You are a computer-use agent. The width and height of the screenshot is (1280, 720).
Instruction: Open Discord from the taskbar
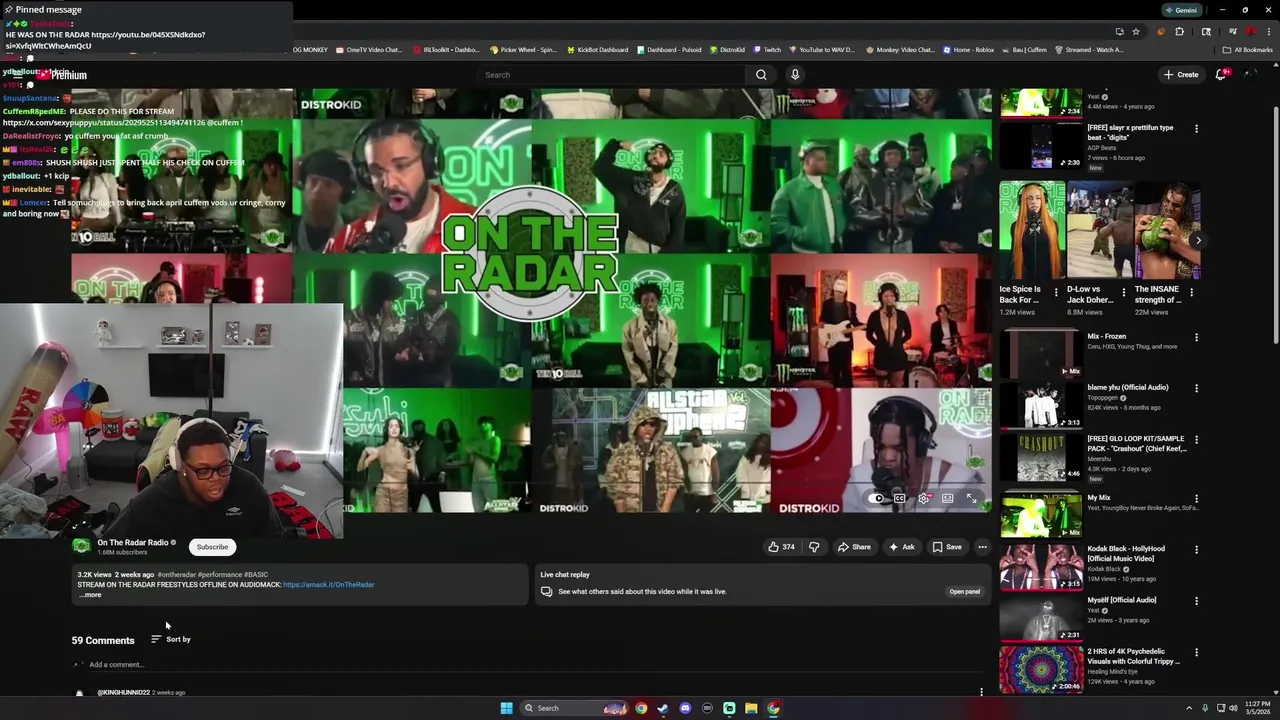tap(685, 708)
